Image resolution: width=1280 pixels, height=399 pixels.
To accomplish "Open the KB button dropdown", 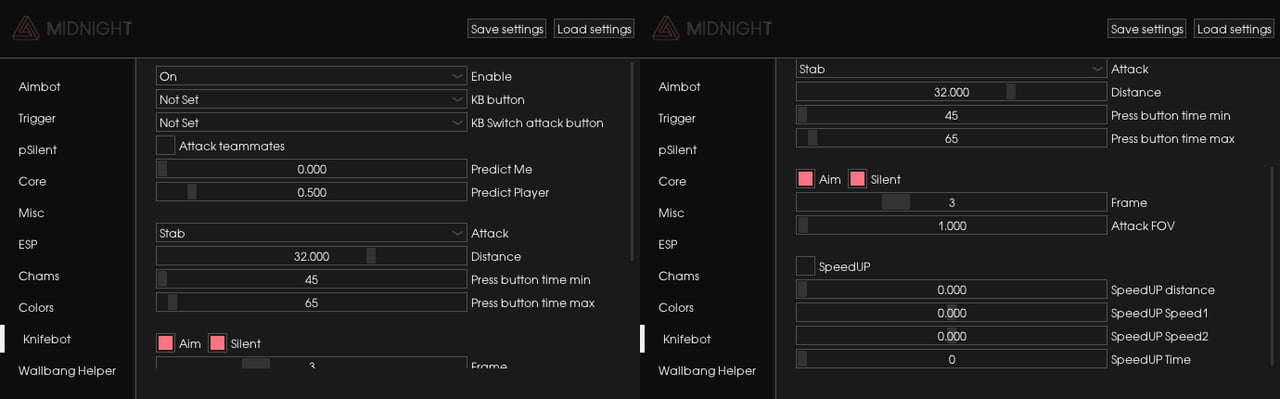I will click(311, 99).
